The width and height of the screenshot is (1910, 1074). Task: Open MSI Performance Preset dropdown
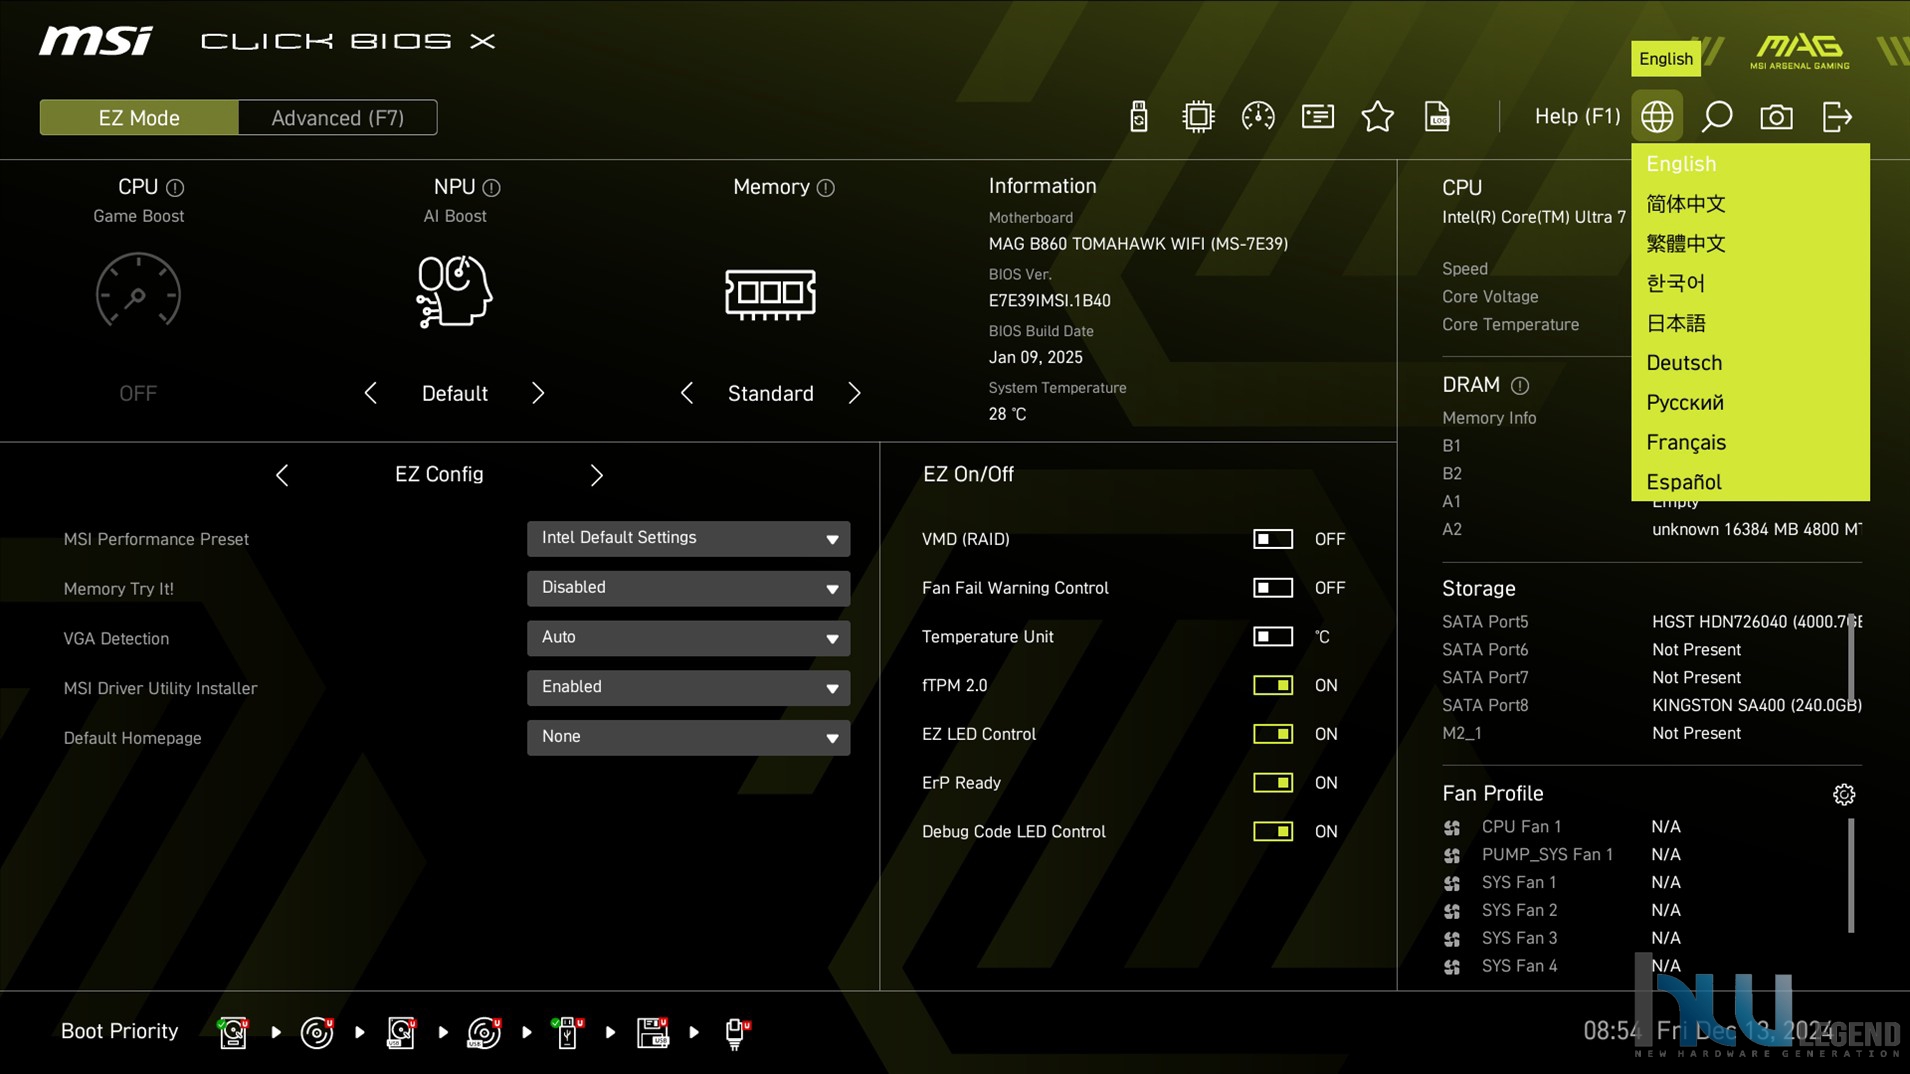pyautogui.click(x=688, y=538)
